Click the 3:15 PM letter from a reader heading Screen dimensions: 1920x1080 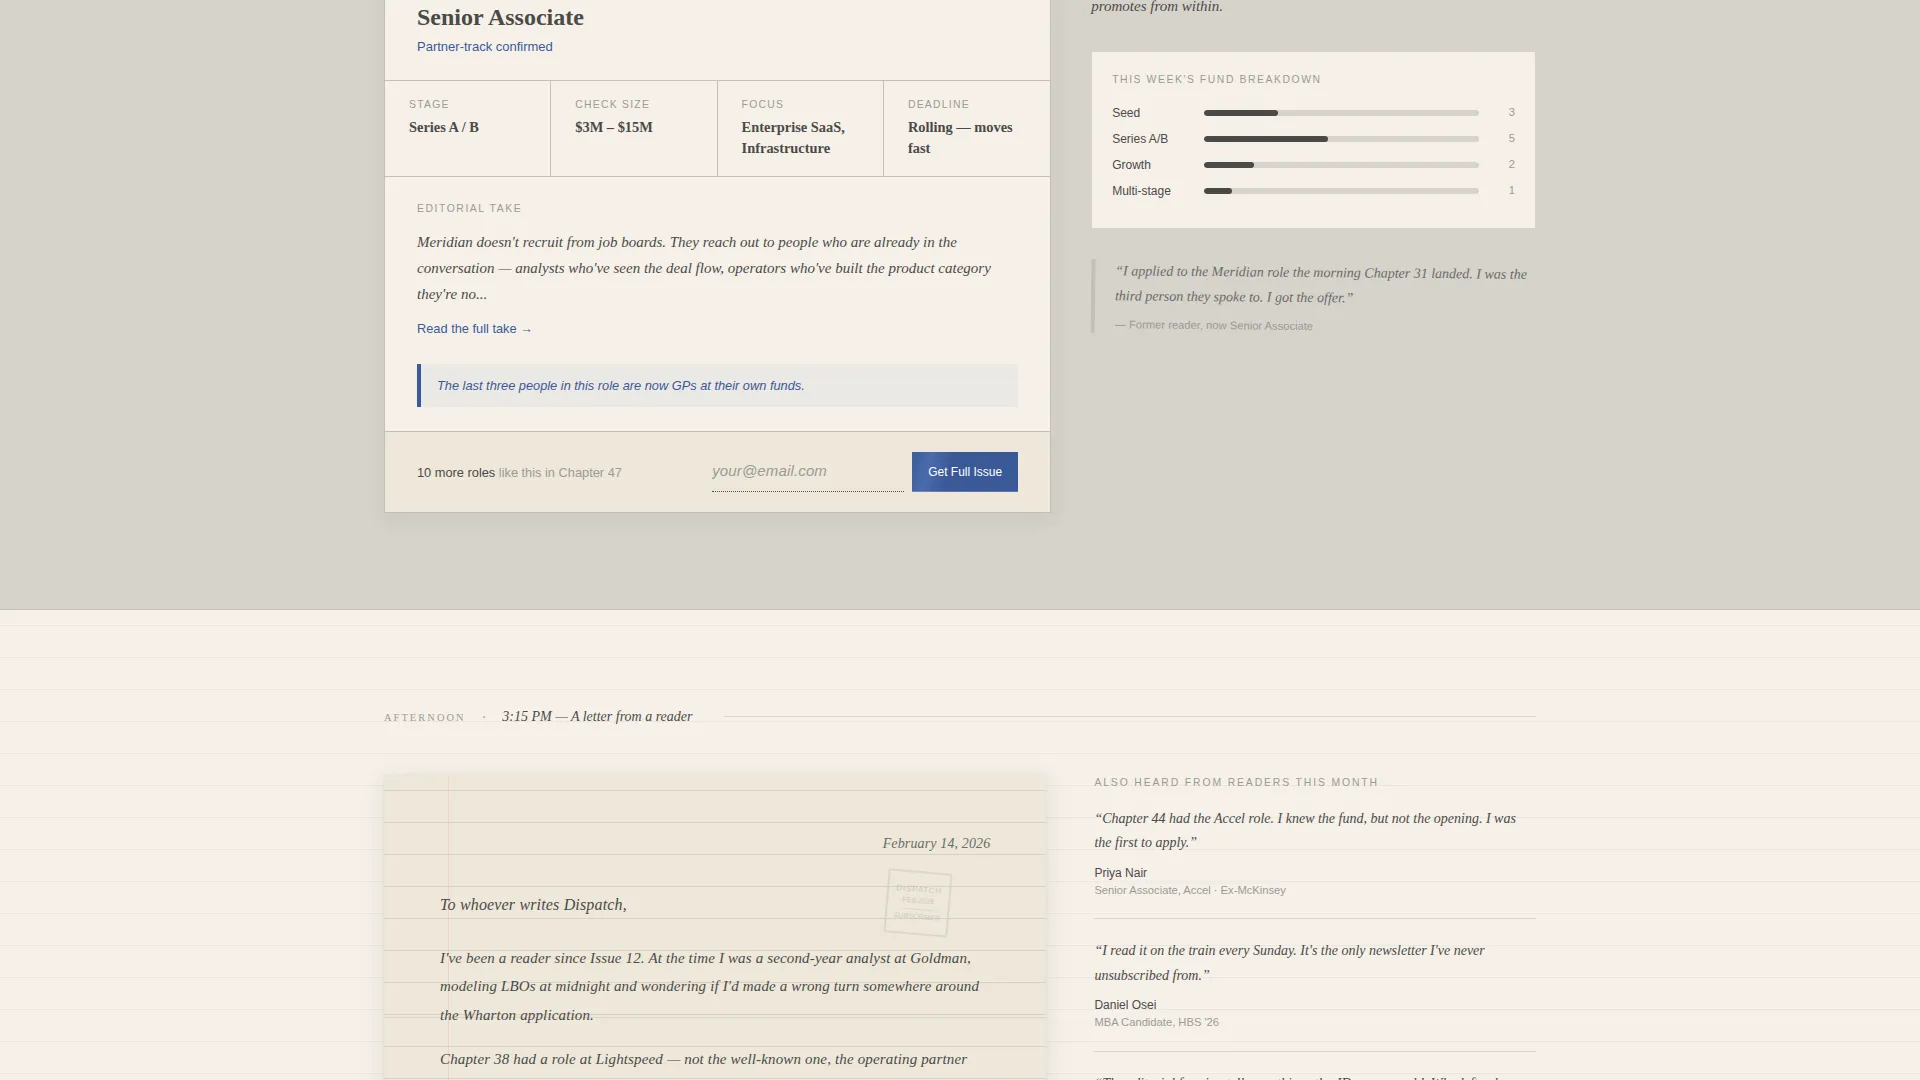[x=597, y=717]
